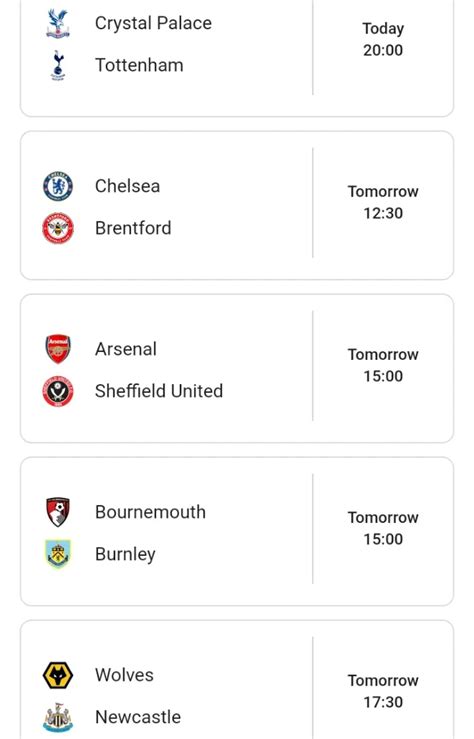474x739 pixels.
Task: Tap the Today 20:00 kickoff time
Action: coord(383,39)
